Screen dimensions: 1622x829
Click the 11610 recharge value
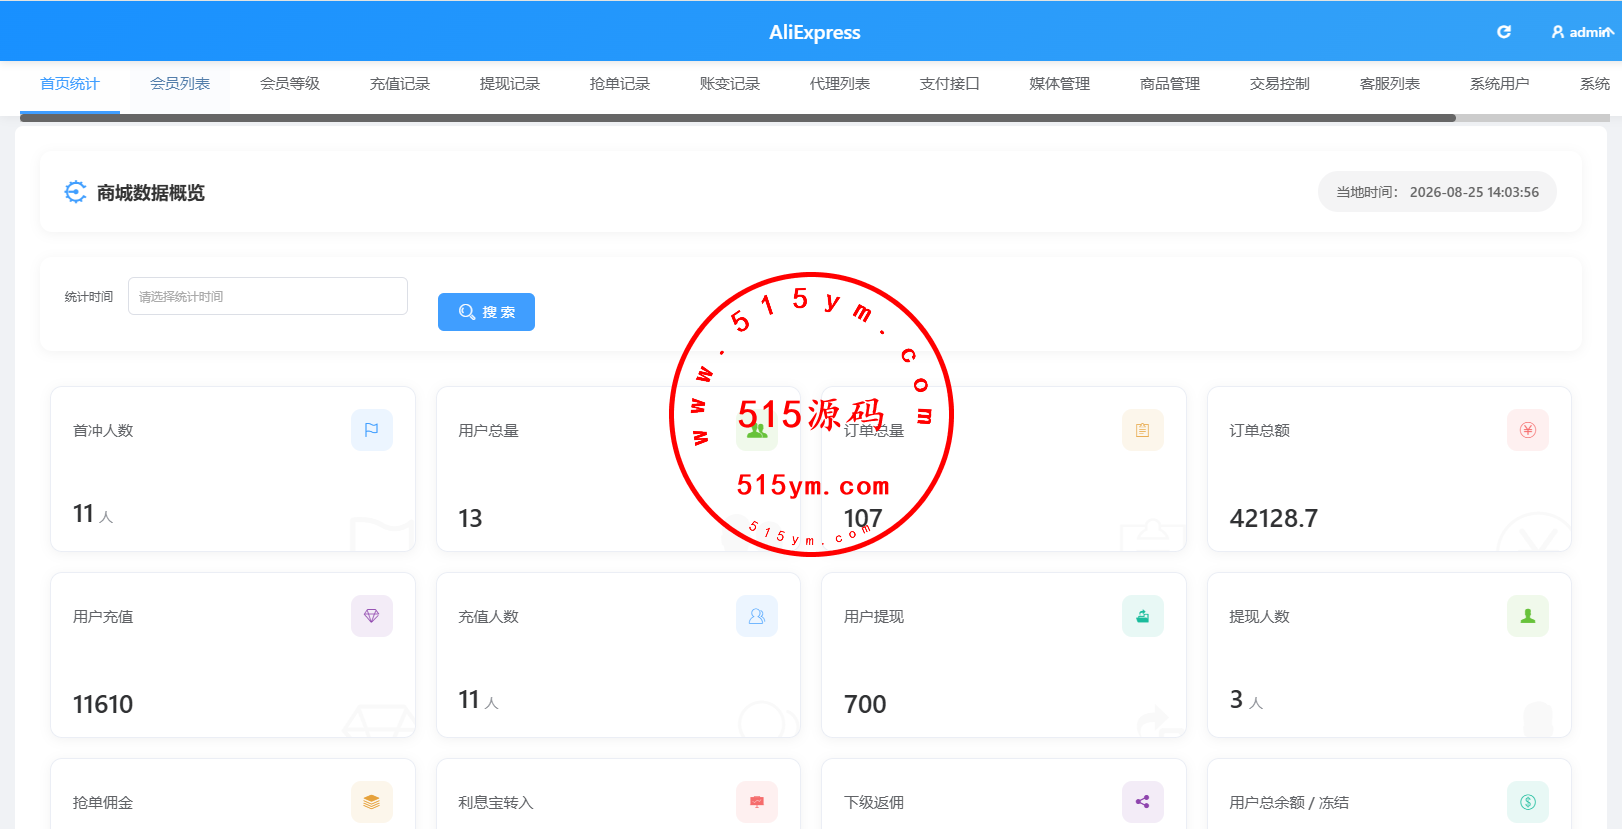click(x=103, y=704)
